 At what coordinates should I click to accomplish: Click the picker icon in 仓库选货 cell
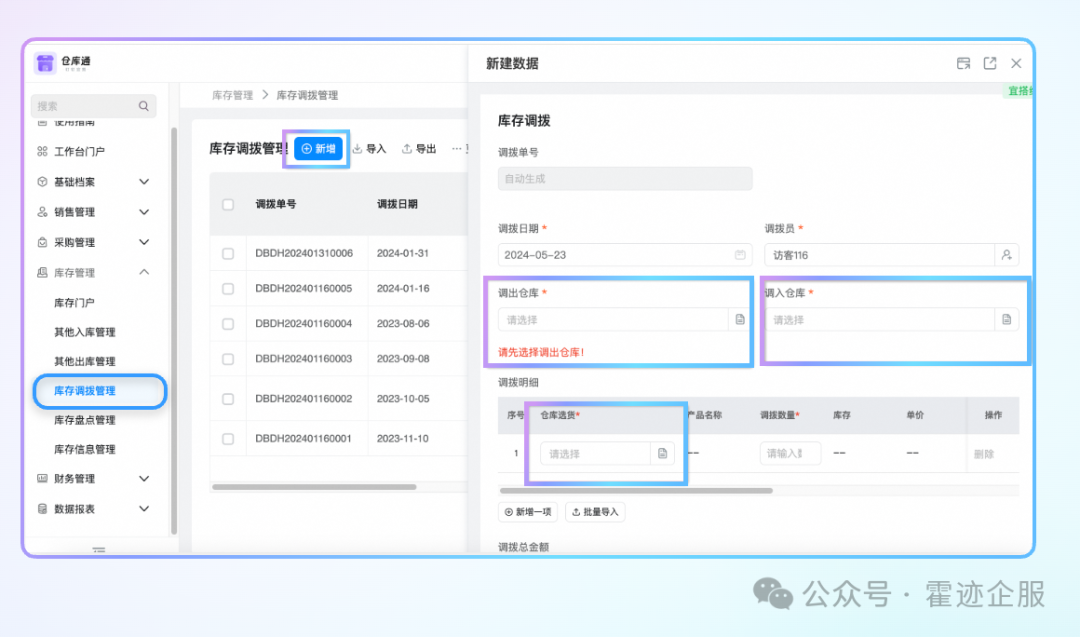(x=662, y=454)
